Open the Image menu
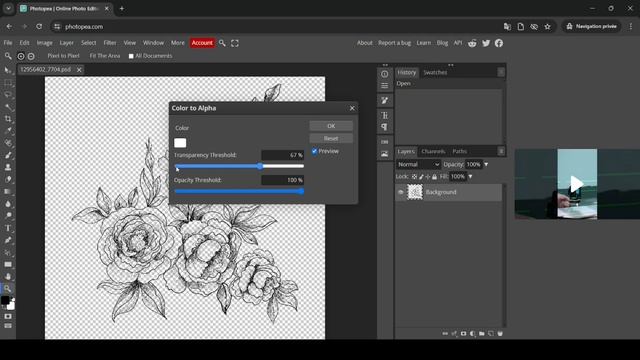This screenshot has height=360, width=640. coord(44,43)
